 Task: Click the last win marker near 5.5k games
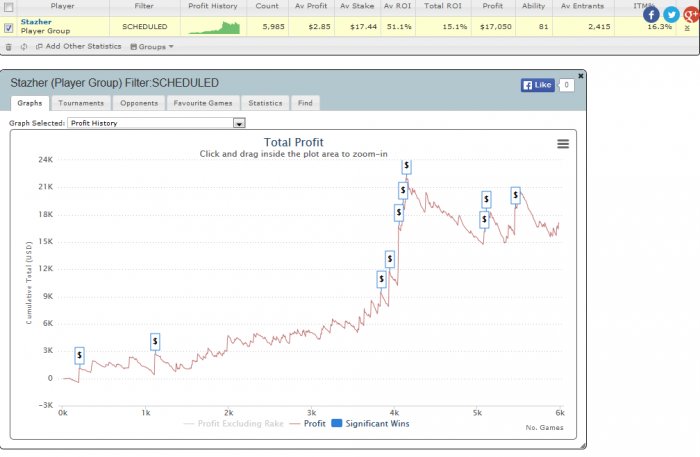[516, 195]
